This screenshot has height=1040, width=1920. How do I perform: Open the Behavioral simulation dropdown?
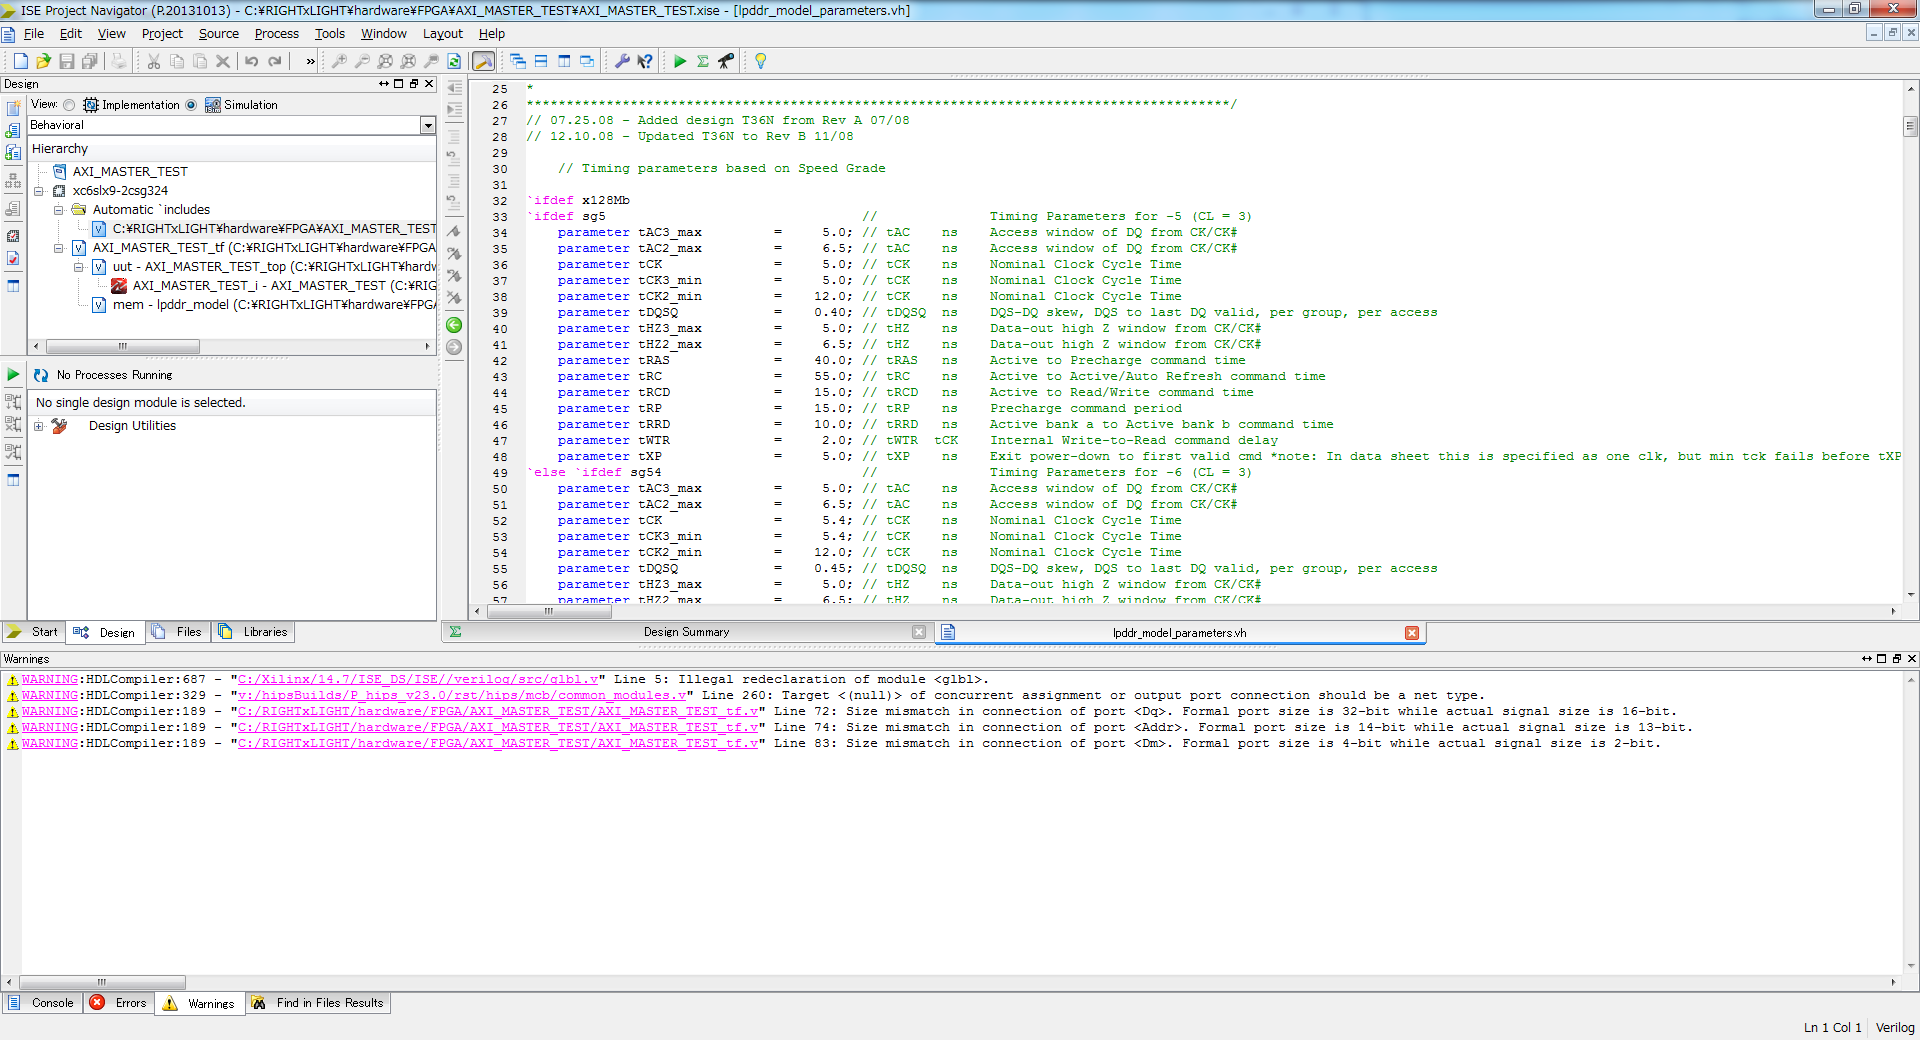click(x=428, y=125)
